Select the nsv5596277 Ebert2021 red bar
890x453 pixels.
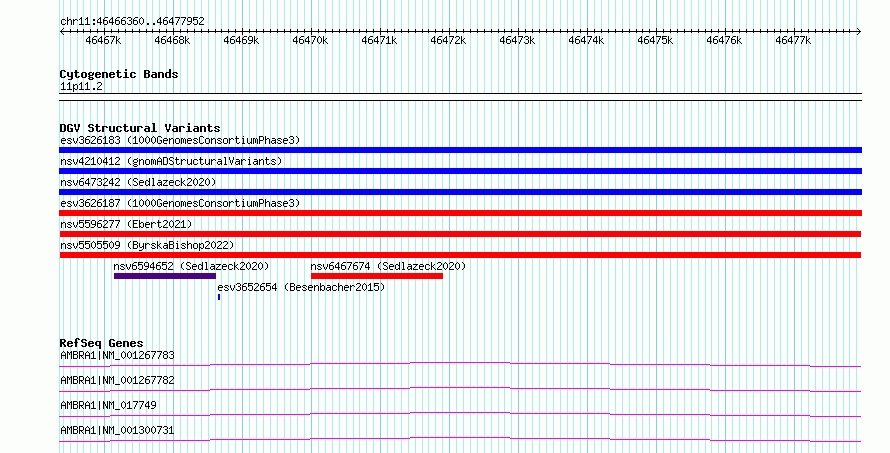coord(460,234)
